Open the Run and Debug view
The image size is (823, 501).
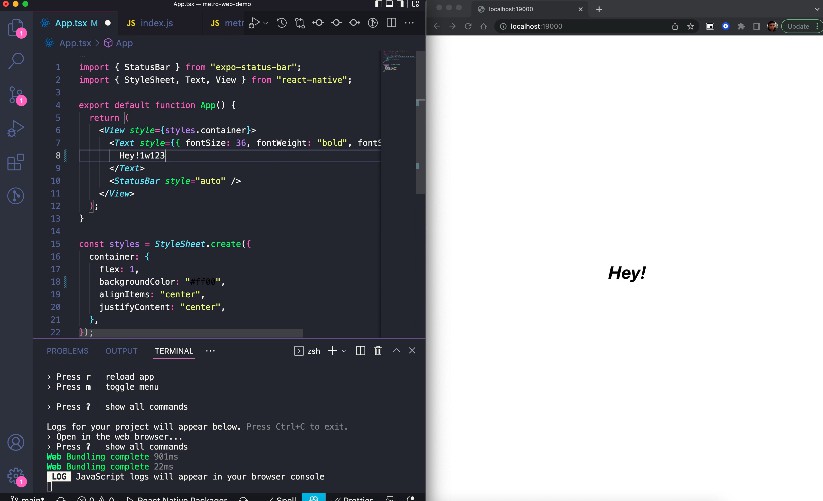16,128
